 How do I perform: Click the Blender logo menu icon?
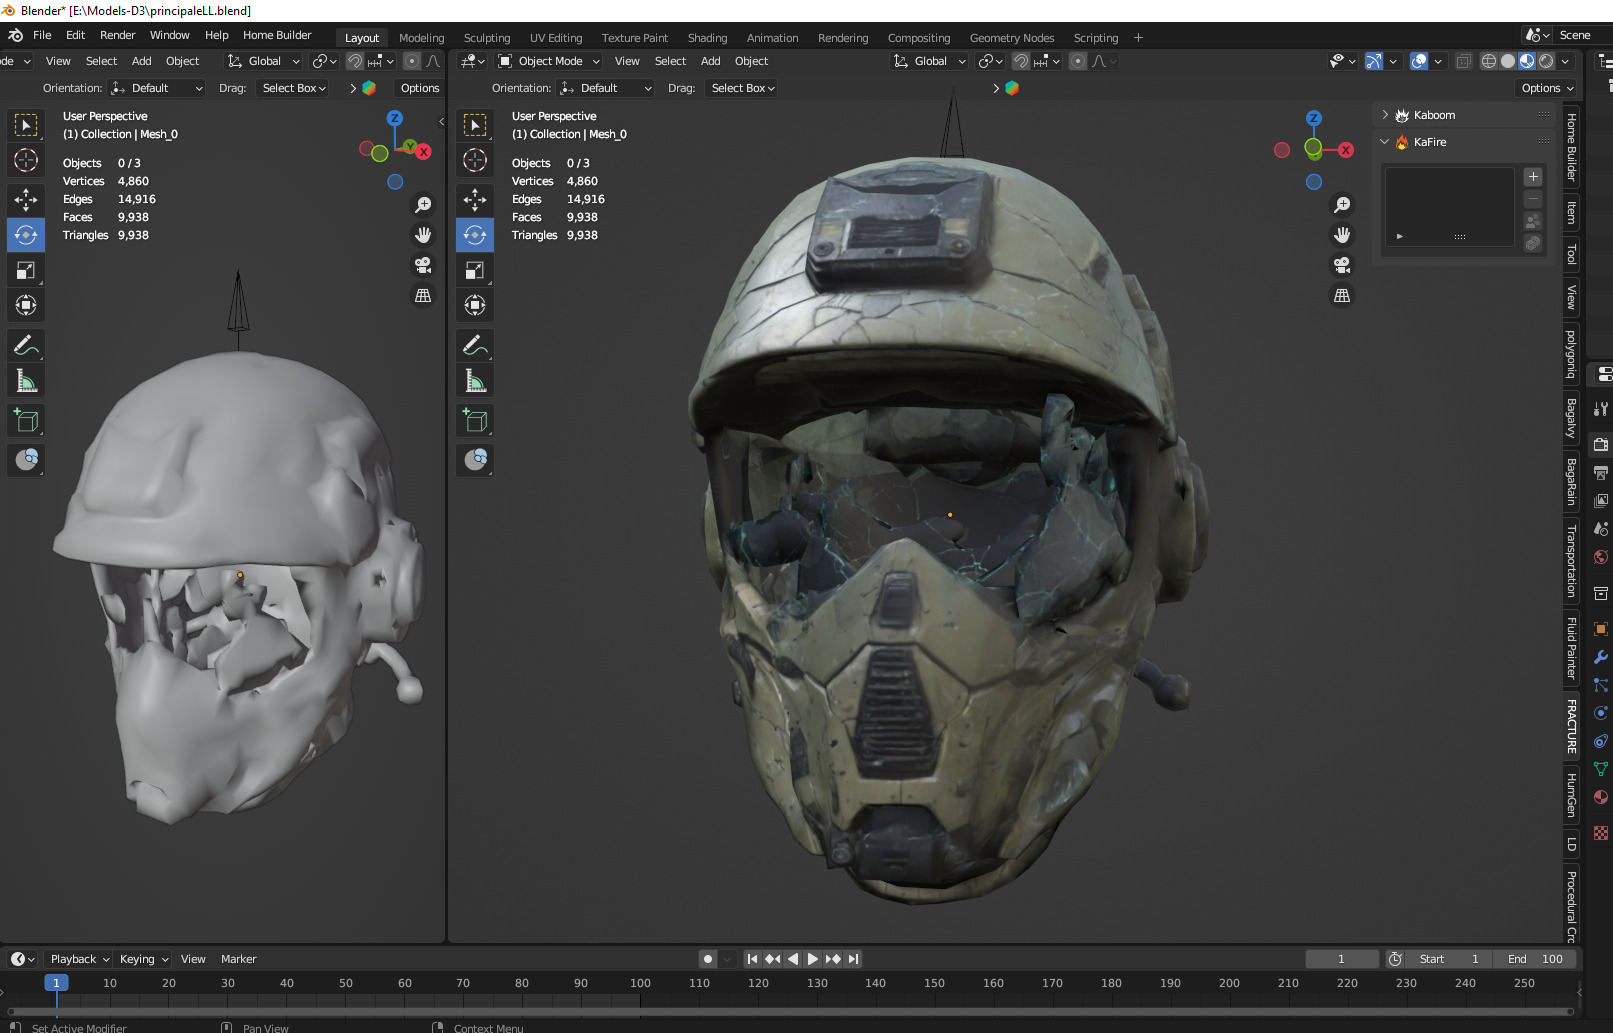pyautogui.click(x=15, y=35)
